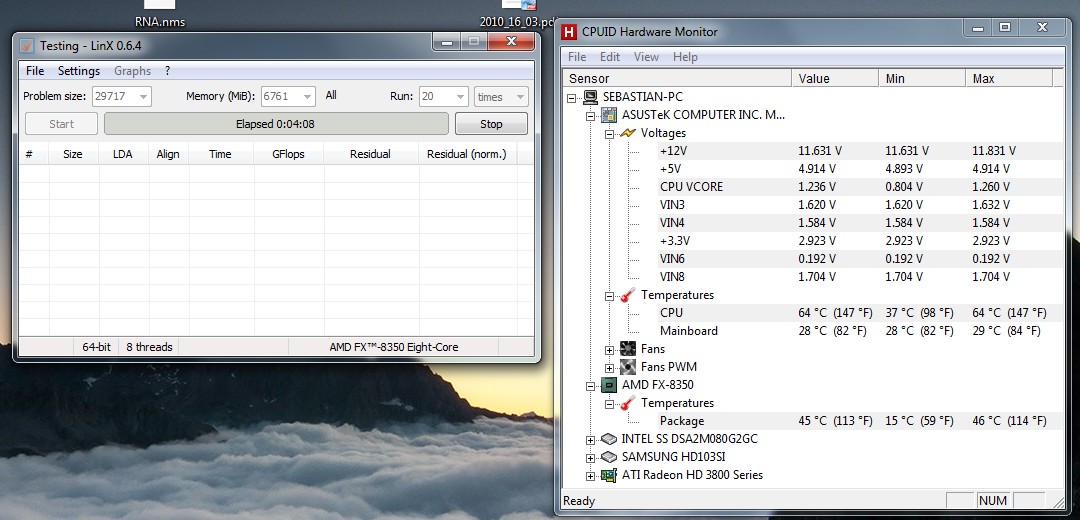Click the AMD FX-8350 processor icon
The image size is (1080, 520).
[610, 384]
